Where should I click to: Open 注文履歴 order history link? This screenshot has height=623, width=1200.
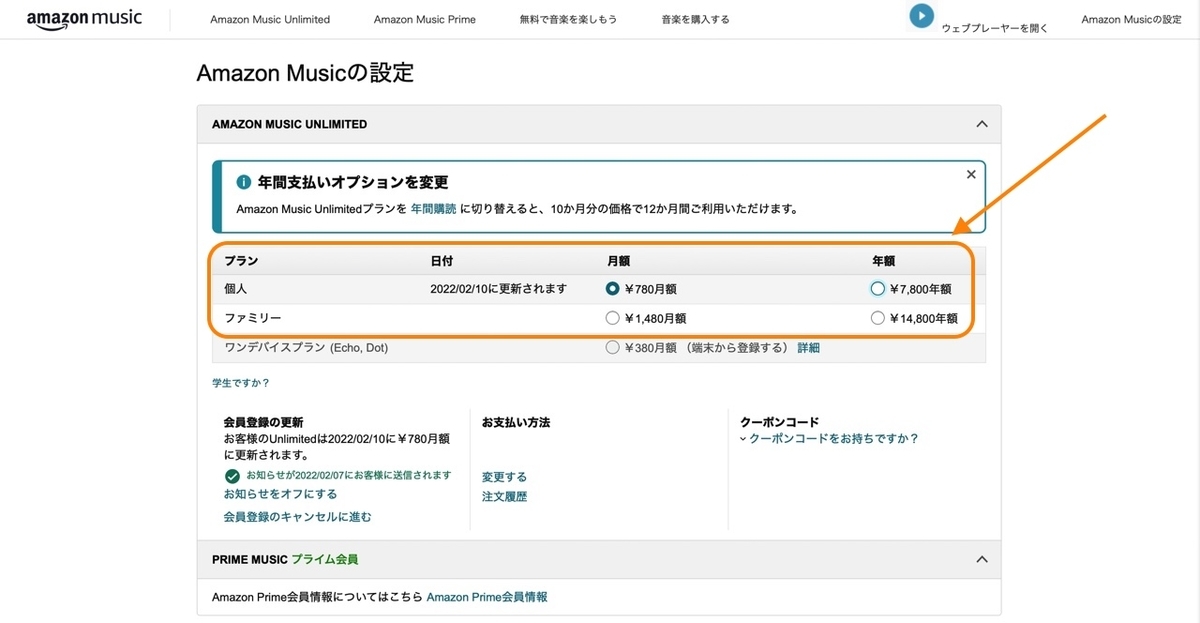pos(504,496)
